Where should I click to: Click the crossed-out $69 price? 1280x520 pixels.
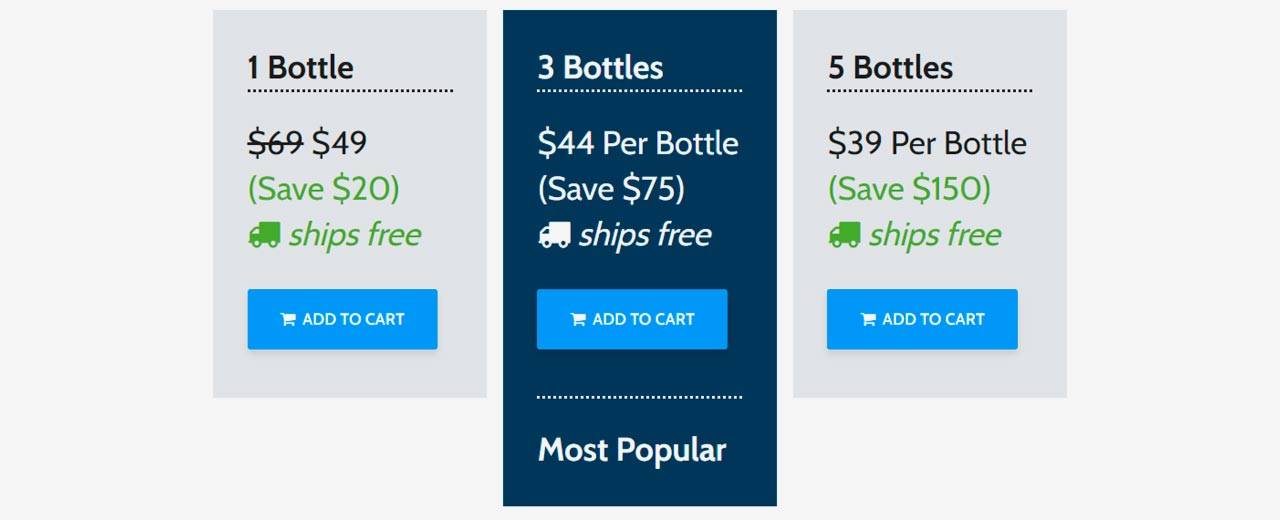[275, 143]
